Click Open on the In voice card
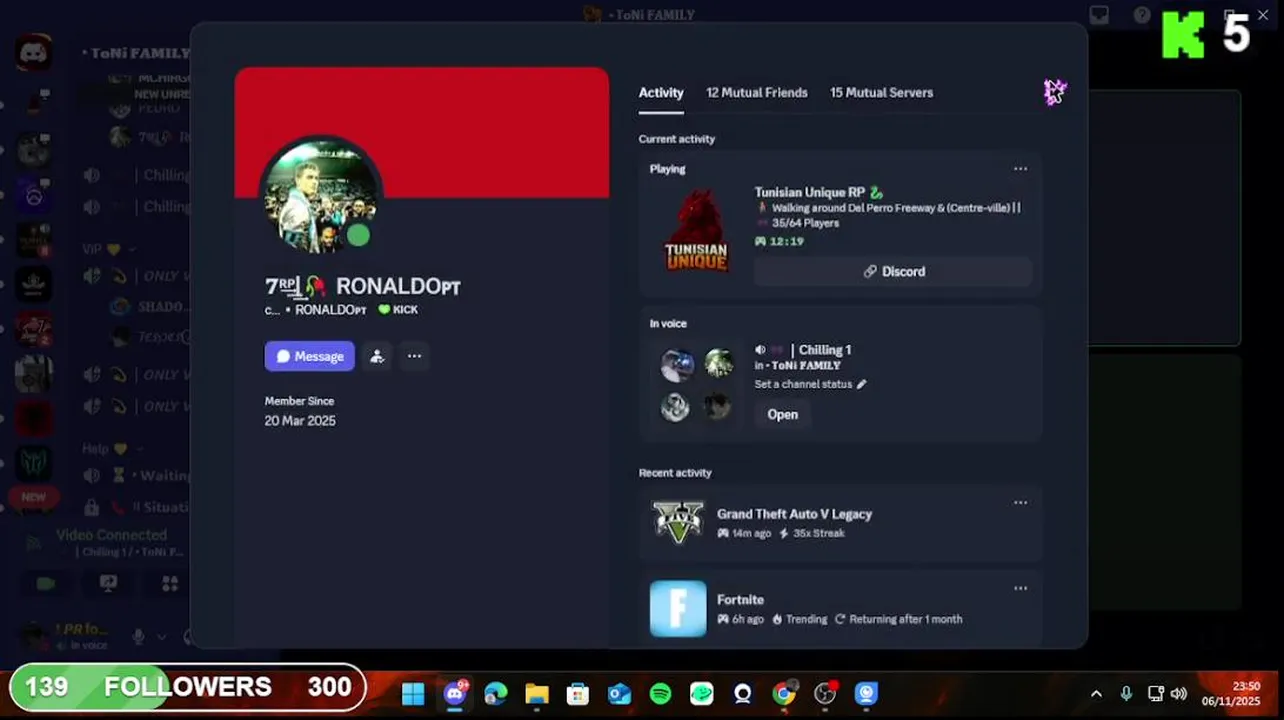The height and width of the screenshot is (720, 1284). point(782,414)
